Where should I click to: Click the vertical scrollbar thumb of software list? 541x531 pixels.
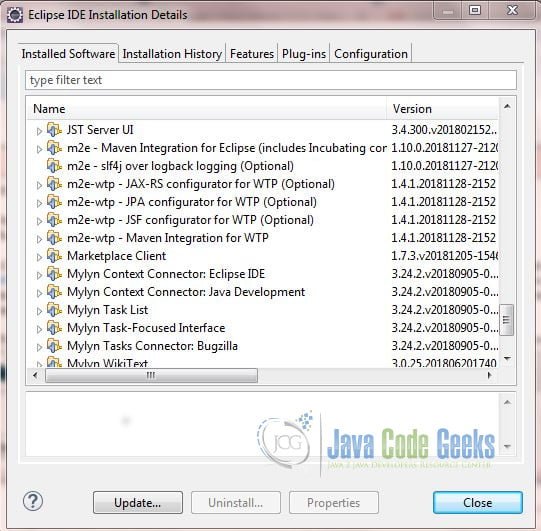506,319
